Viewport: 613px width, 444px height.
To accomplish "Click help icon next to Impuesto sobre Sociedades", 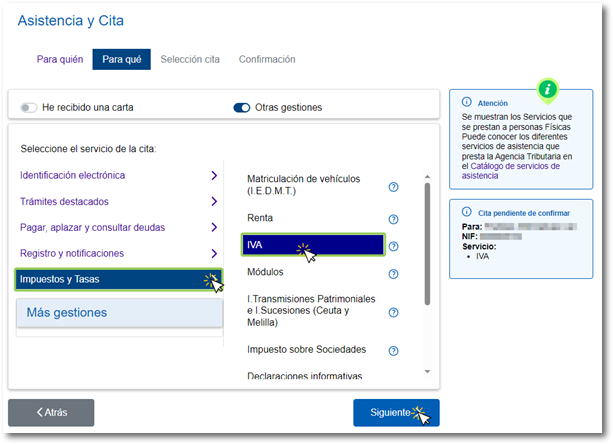I will pos(393,351).
